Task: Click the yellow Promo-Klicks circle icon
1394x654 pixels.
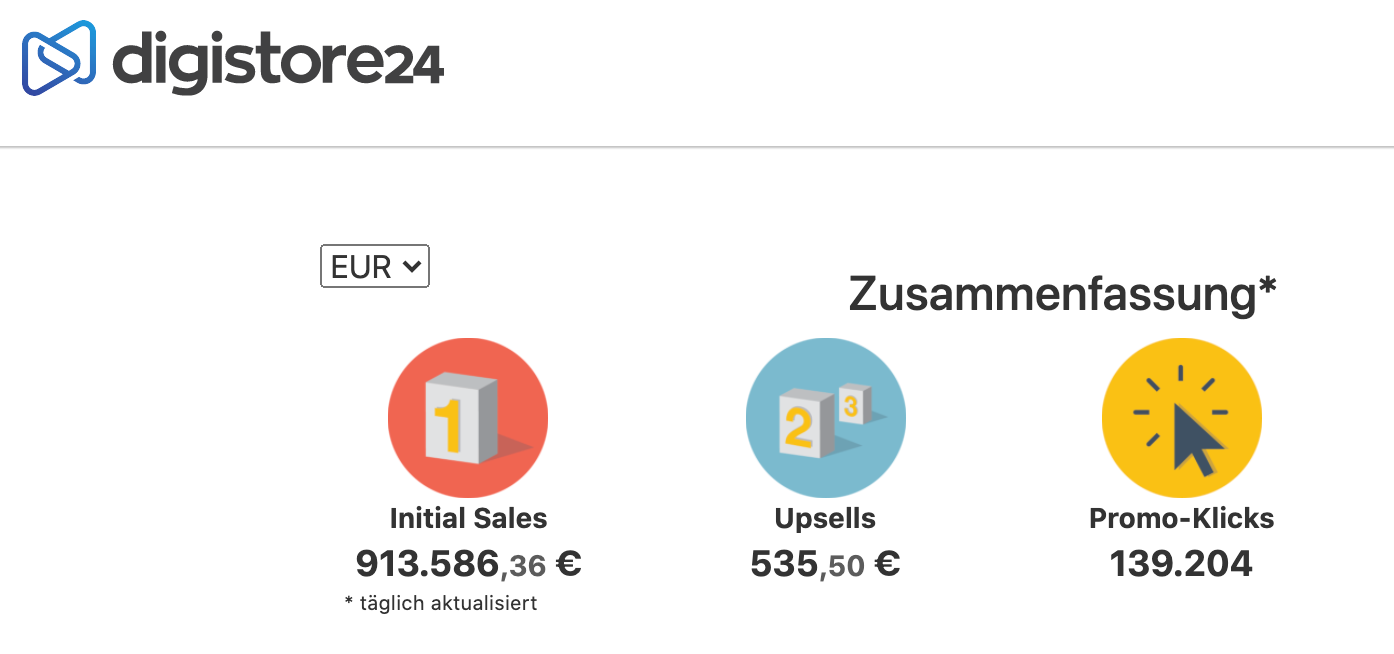Action: pyautogui.click(x=1181, y=418)
